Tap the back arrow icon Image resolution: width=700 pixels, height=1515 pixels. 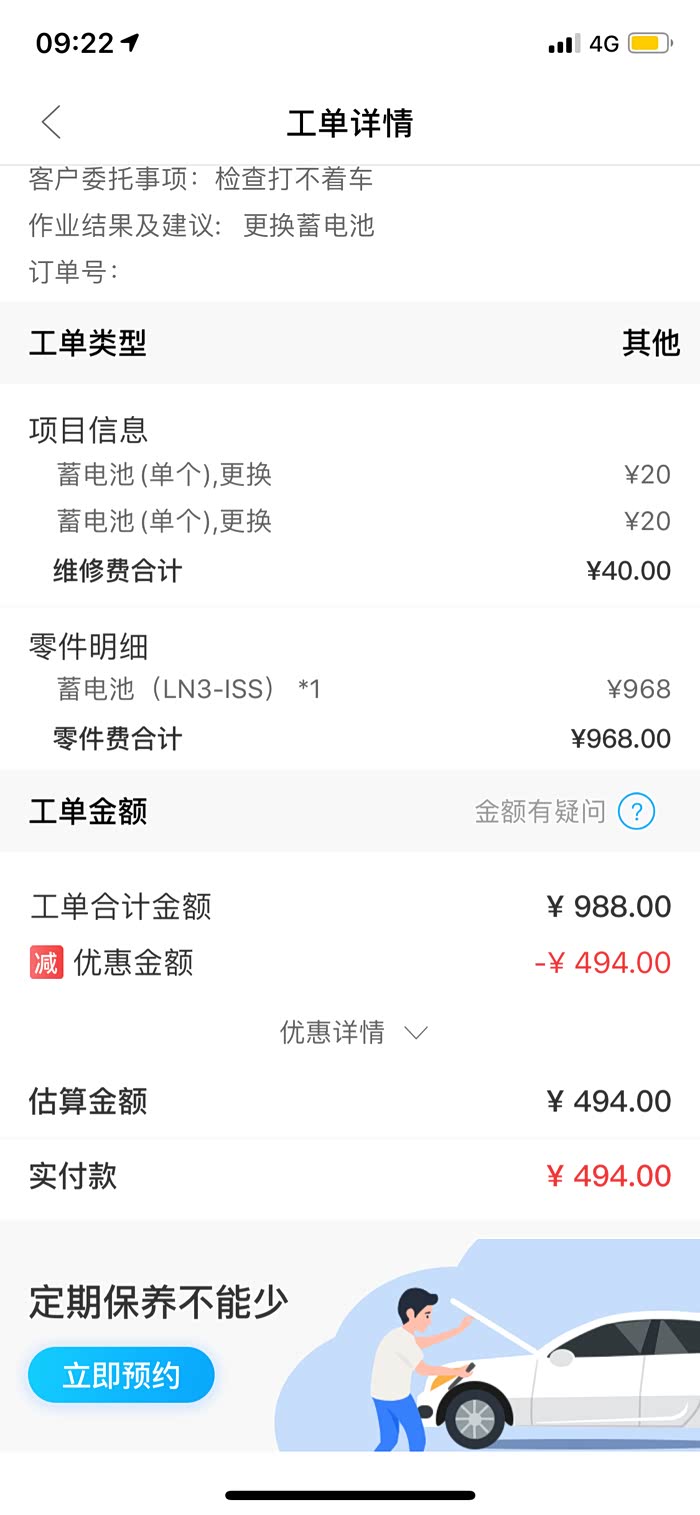coord(51,122)
